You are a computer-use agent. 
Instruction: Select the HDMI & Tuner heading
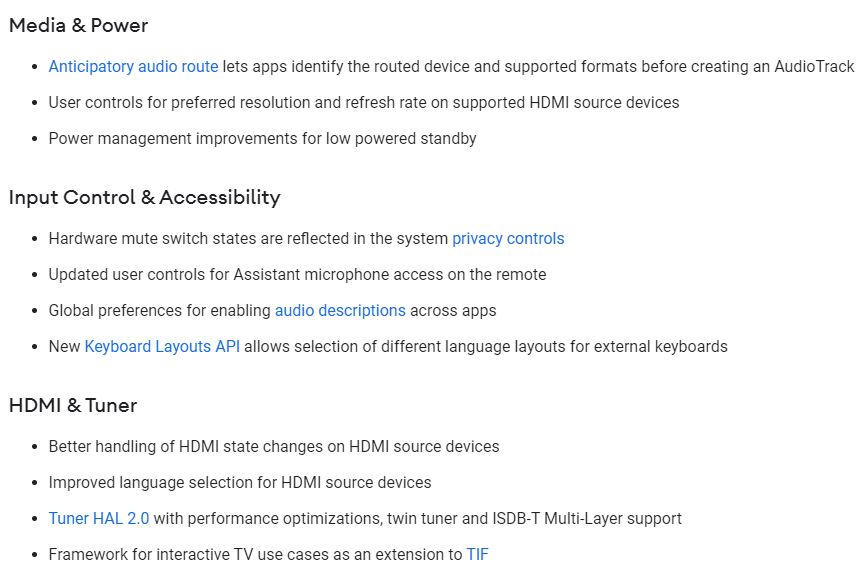pyautogui.click(x=73, y=405)
